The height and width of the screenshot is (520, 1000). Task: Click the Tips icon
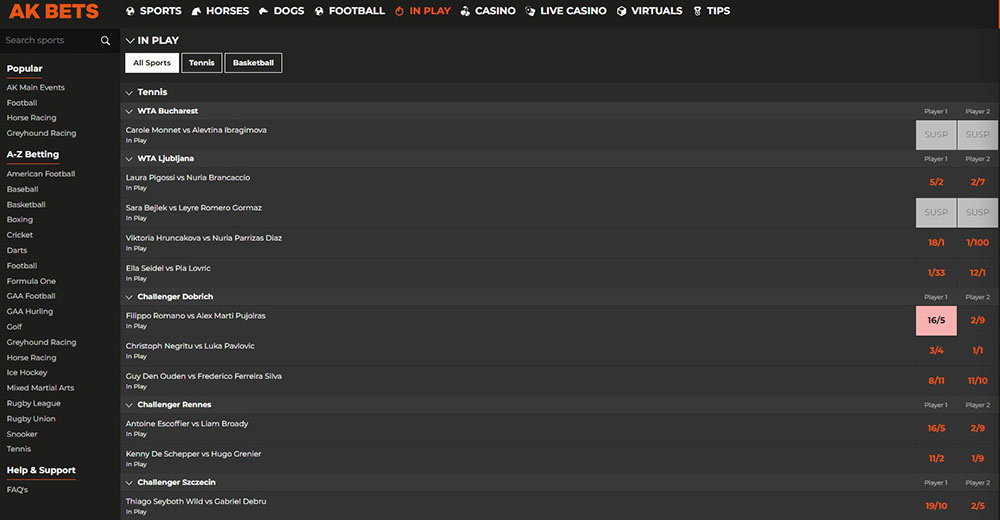(x=697, y=11)
